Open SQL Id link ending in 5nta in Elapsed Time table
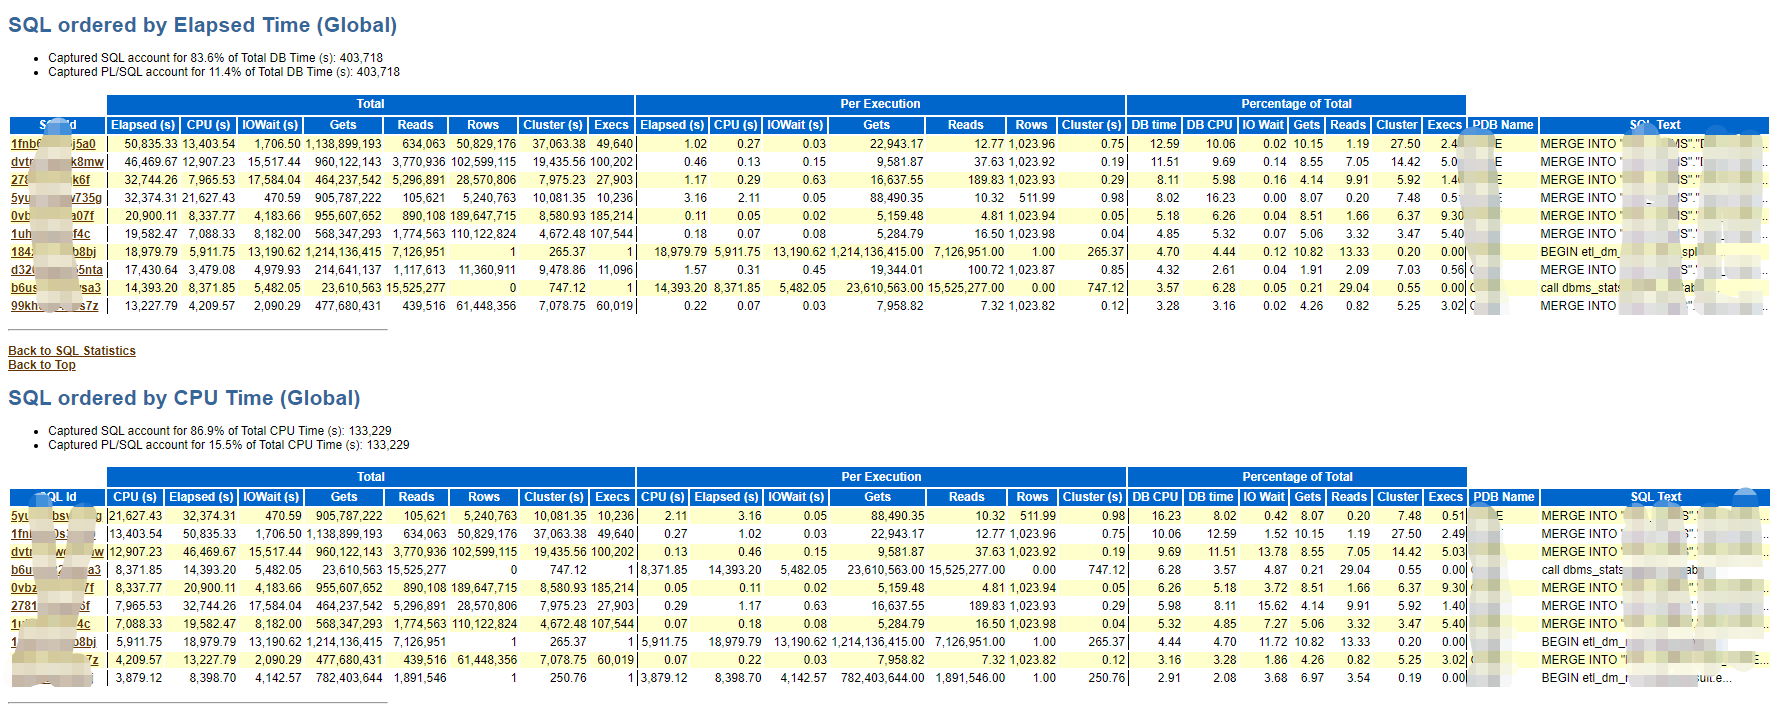 (57, 270)
